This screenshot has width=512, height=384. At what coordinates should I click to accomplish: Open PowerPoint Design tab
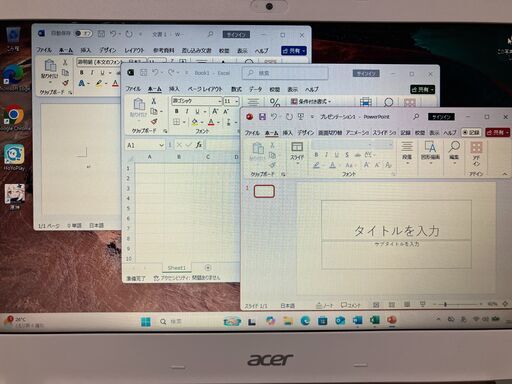tap(306, 133)
